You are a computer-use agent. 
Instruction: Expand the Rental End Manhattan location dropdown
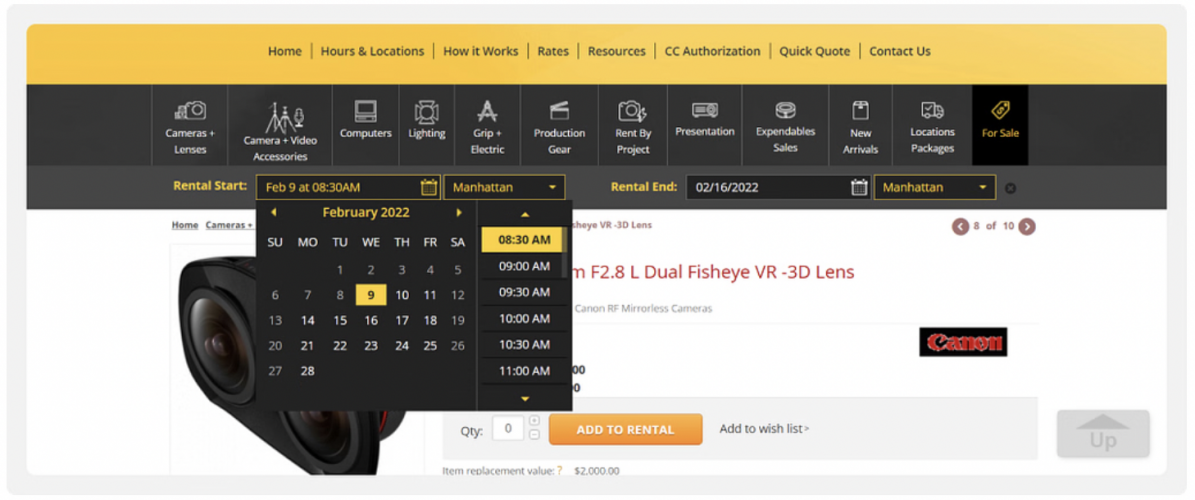934,187
